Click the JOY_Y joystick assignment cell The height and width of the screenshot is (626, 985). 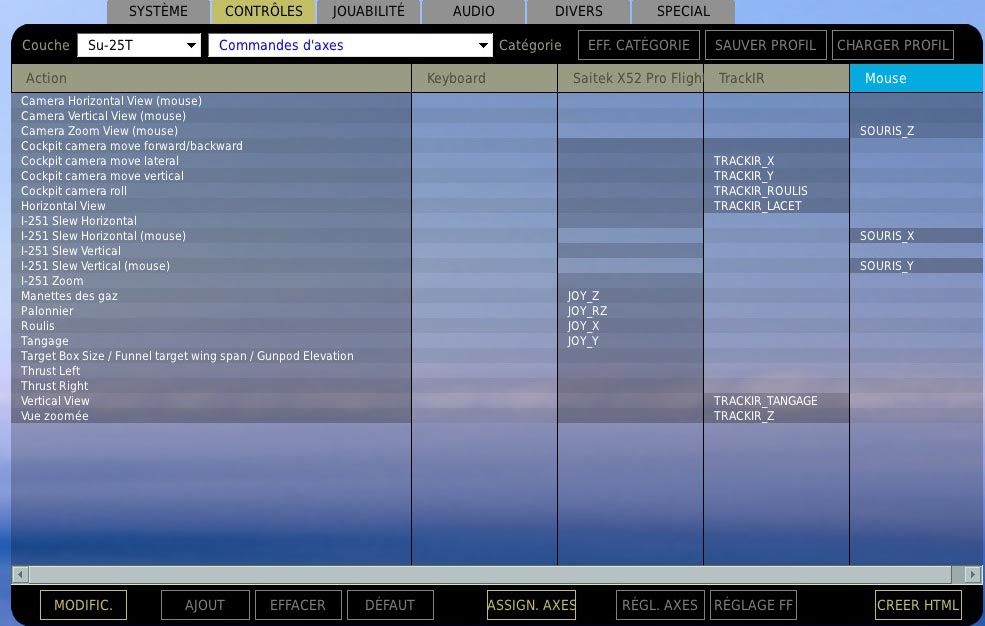pos(630,342)
